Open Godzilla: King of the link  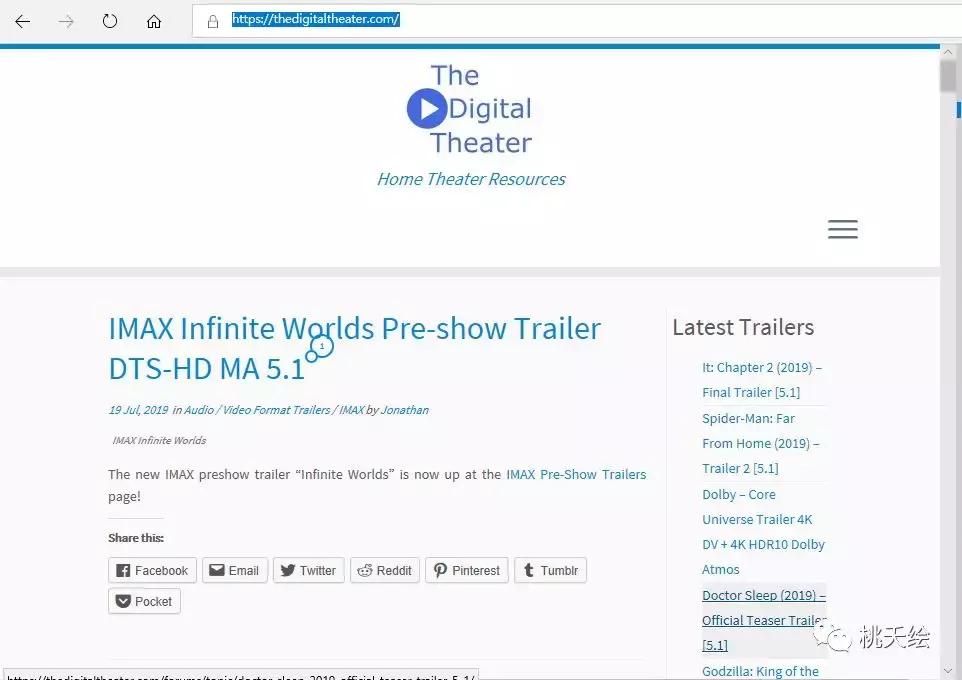(x=760, y=671)
